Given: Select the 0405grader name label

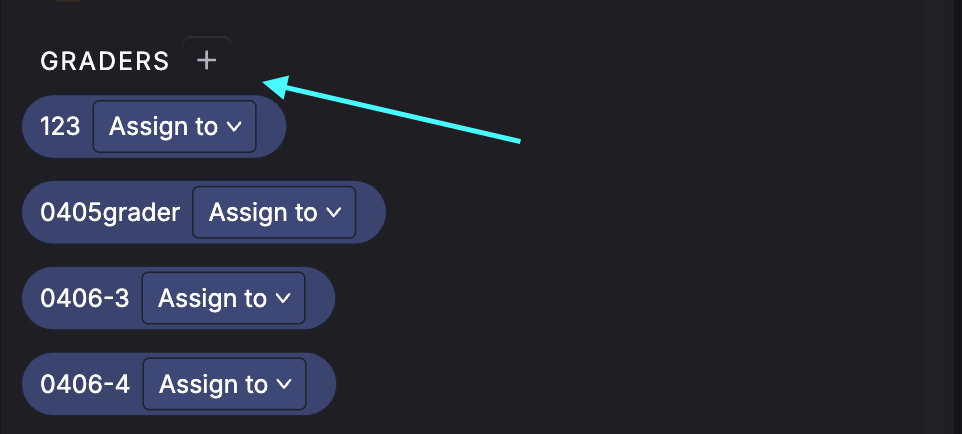Looking at the screenshot, I should pyautogui.click(x=110, y=213).
